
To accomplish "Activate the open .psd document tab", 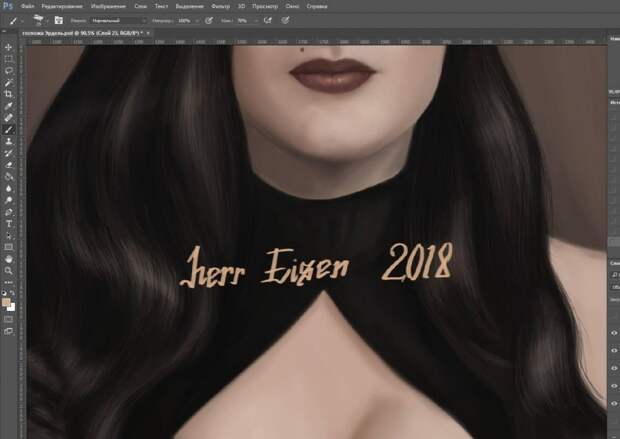I will [x=82, y=33].
